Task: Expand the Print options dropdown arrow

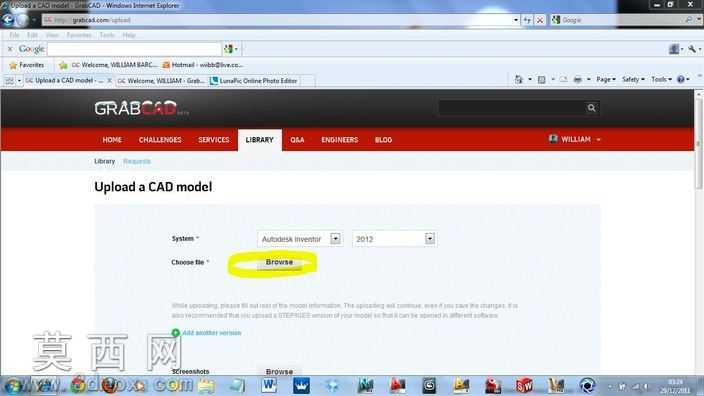Action: 589,79
